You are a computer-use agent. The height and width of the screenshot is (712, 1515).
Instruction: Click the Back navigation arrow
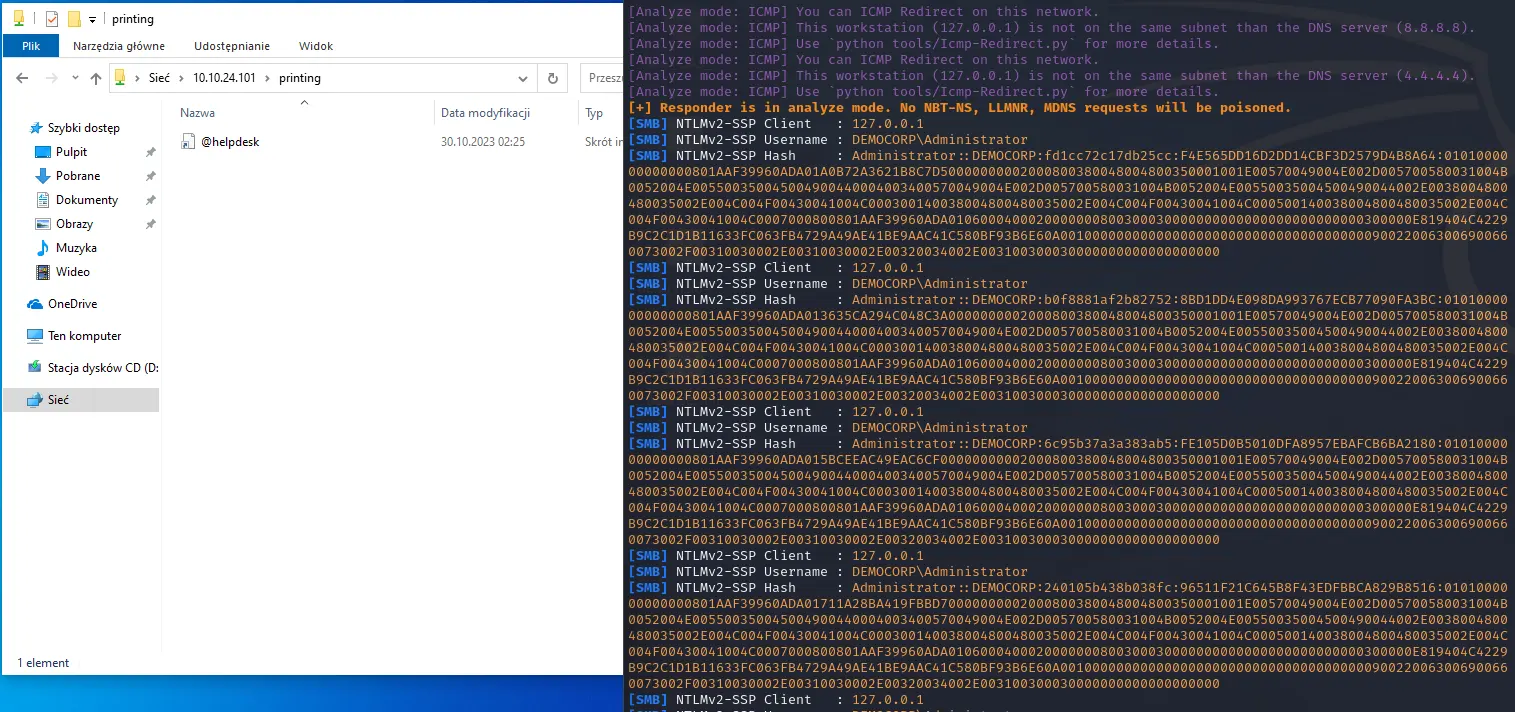click(x=23, y=78)
